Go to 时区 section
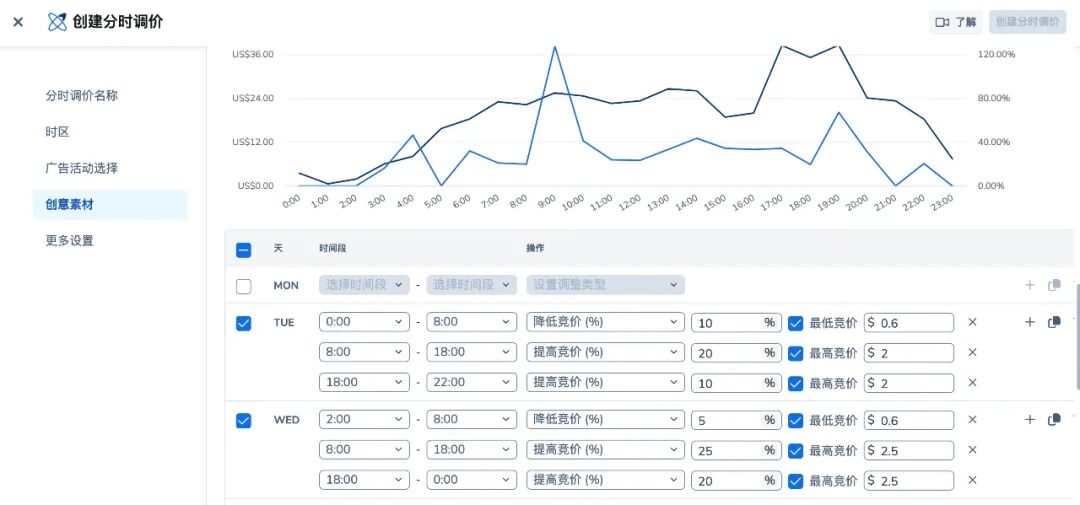 (58, 132)
